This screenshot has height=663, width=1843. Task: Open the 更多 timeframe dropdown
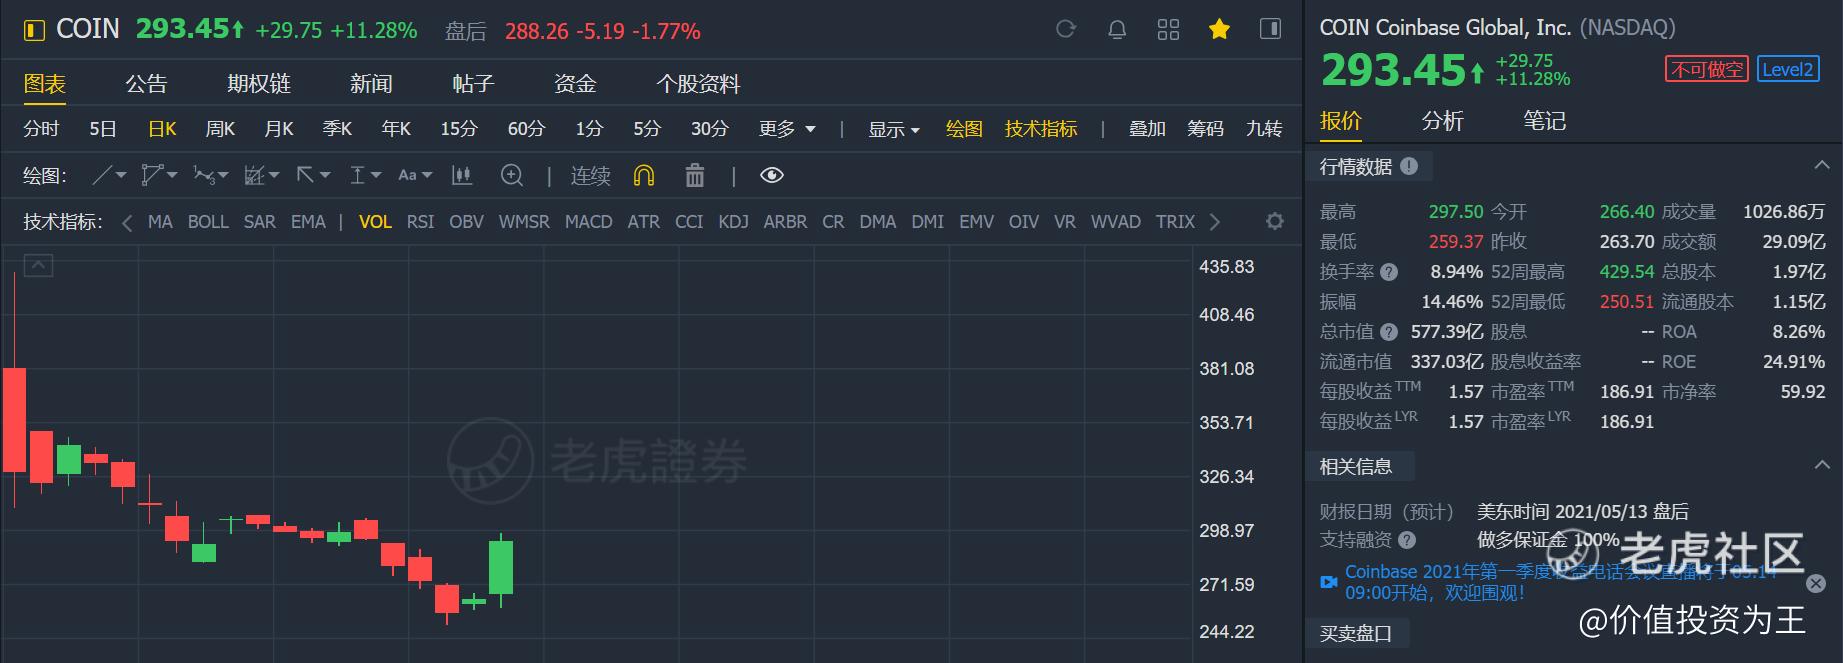click(x=787, y=129)
